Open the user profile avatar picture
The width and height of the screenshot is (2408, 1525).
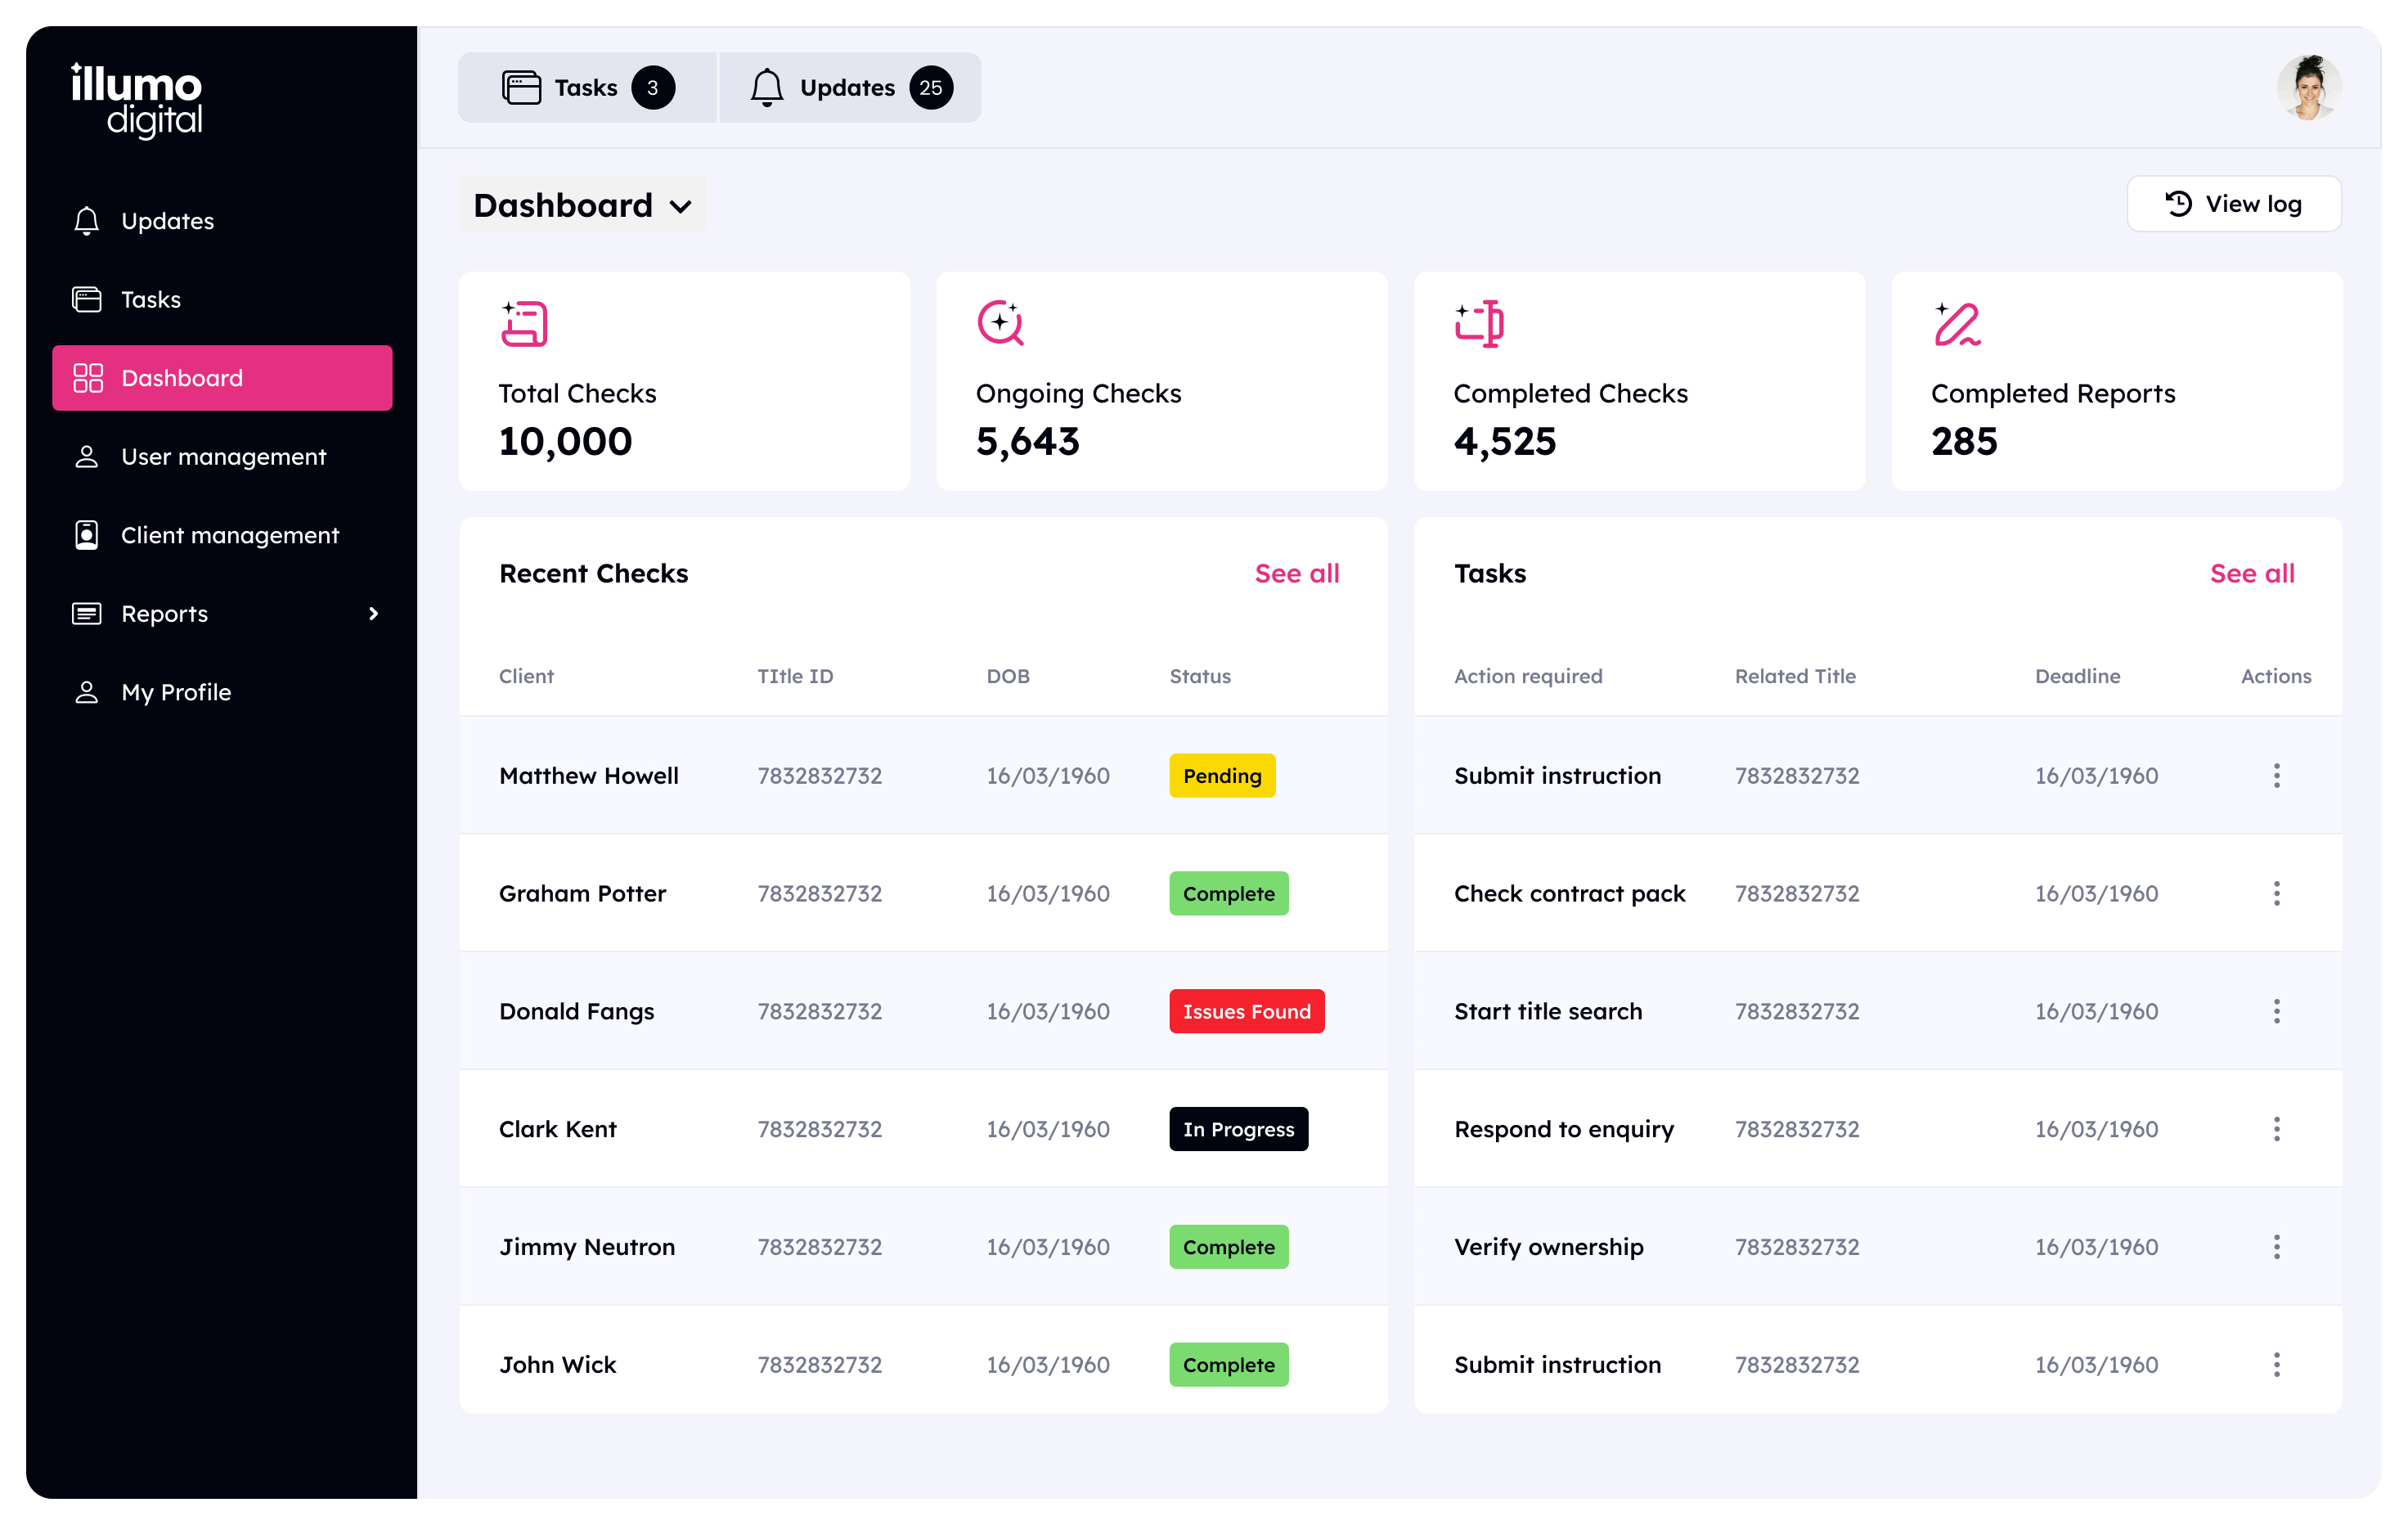(x=2308, y=88)
